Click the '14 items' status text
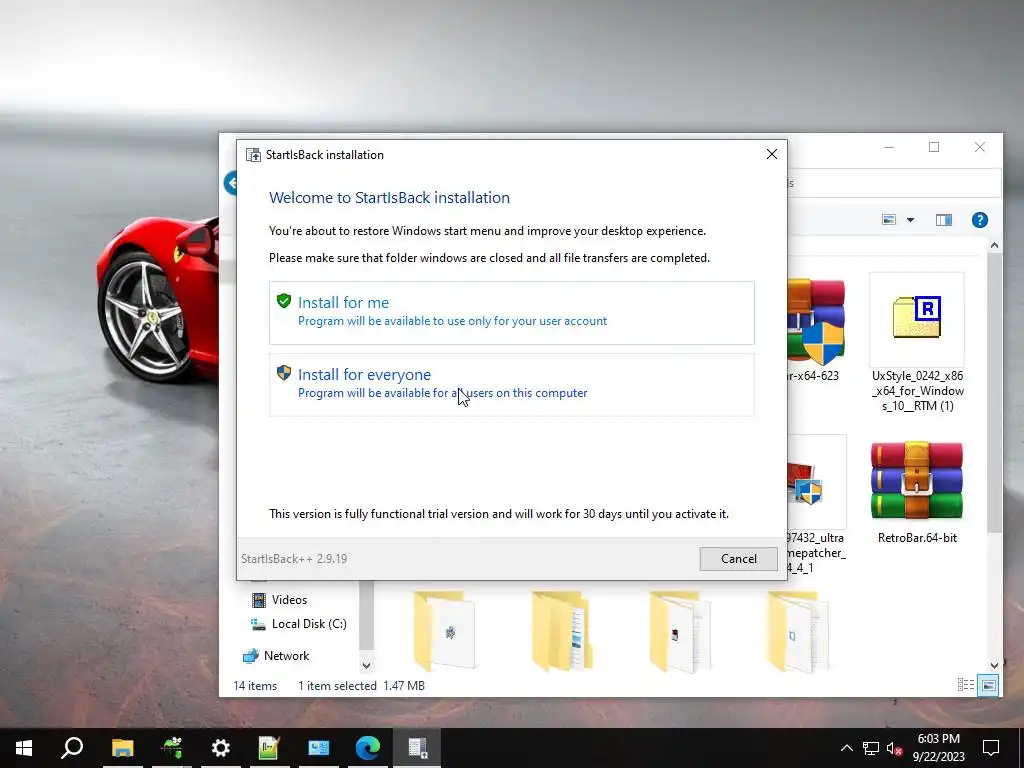The image size is (1024, 768). click(x=255, y=686)
